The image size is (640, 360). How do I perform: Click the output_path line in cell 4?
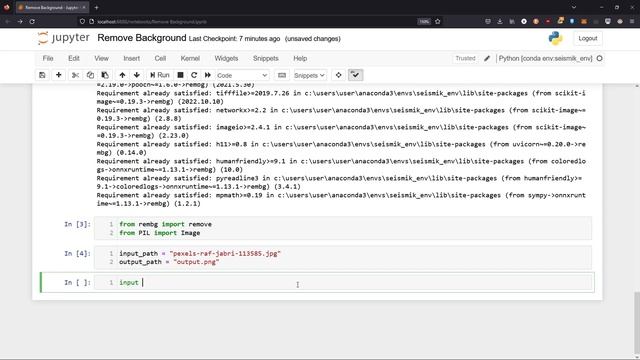point(169,262)
